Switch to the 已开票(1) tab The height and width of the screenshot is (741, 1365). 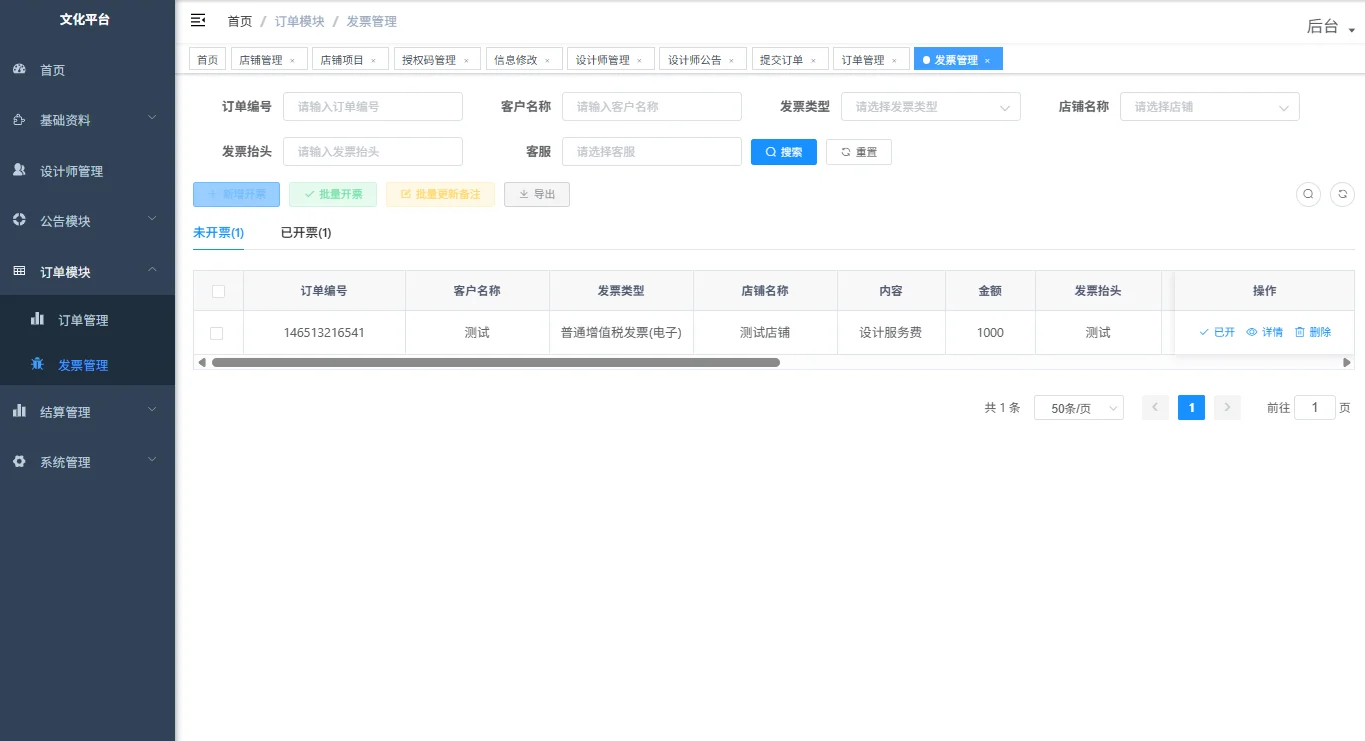point(304,232)
